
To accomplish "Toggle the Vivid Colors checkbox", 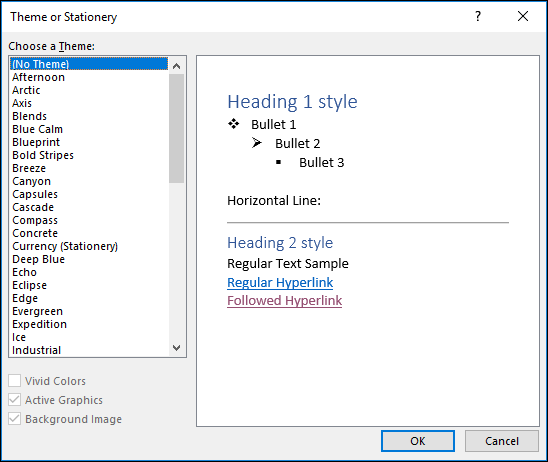I will tap(14, 381).
